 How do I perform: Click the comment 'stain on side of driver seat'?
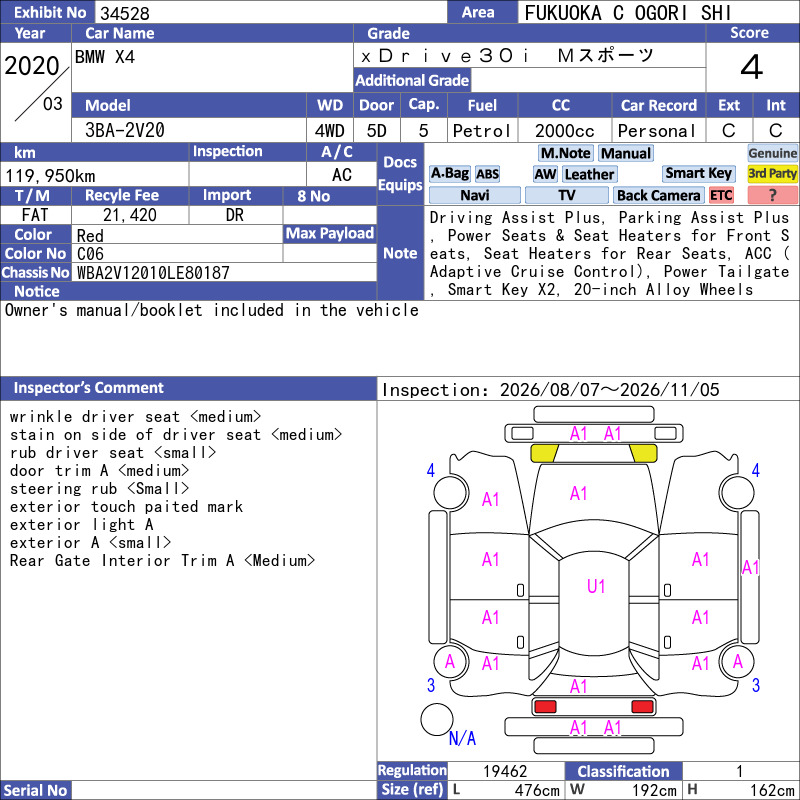[x=176, y=435]
